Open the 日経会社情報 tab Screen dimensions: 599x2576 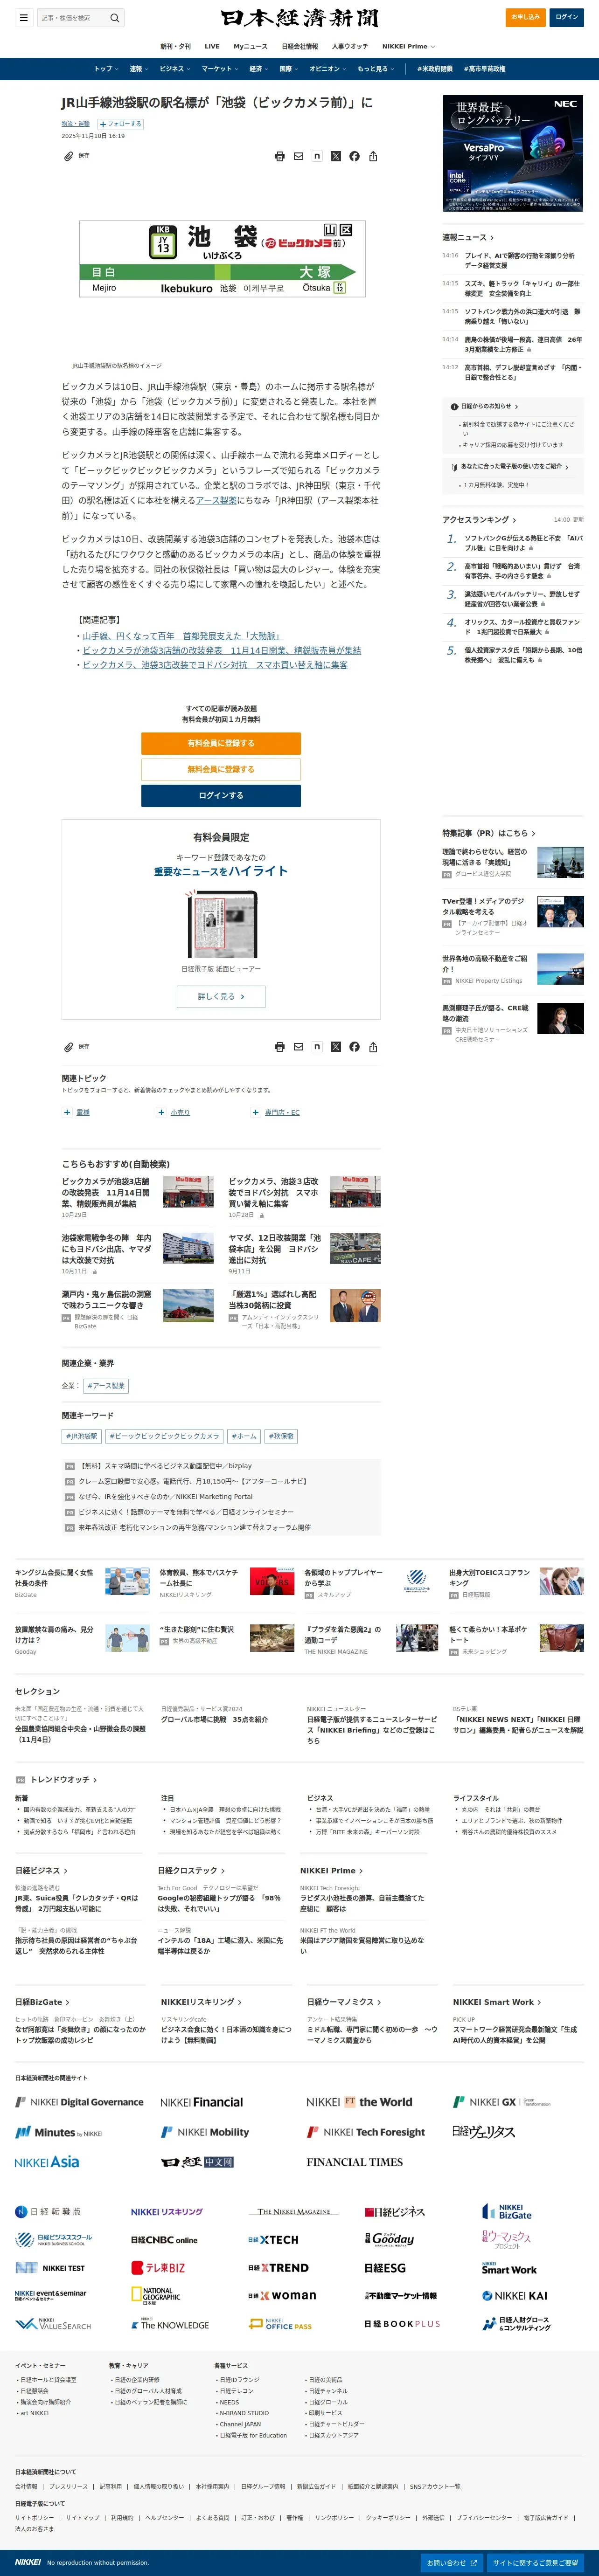[x=300, y=46]
